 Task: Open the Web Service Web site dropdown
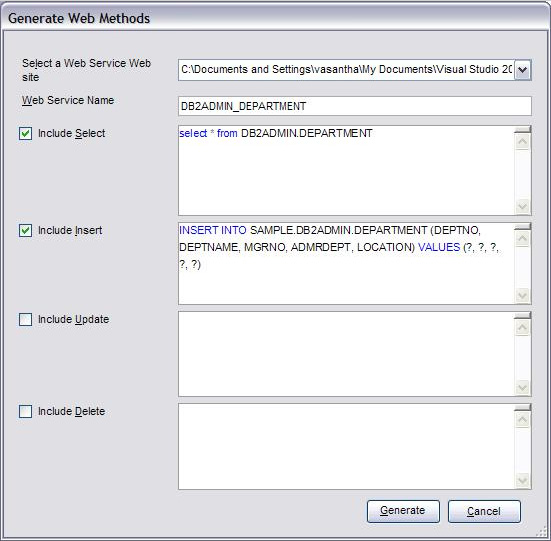523,70
